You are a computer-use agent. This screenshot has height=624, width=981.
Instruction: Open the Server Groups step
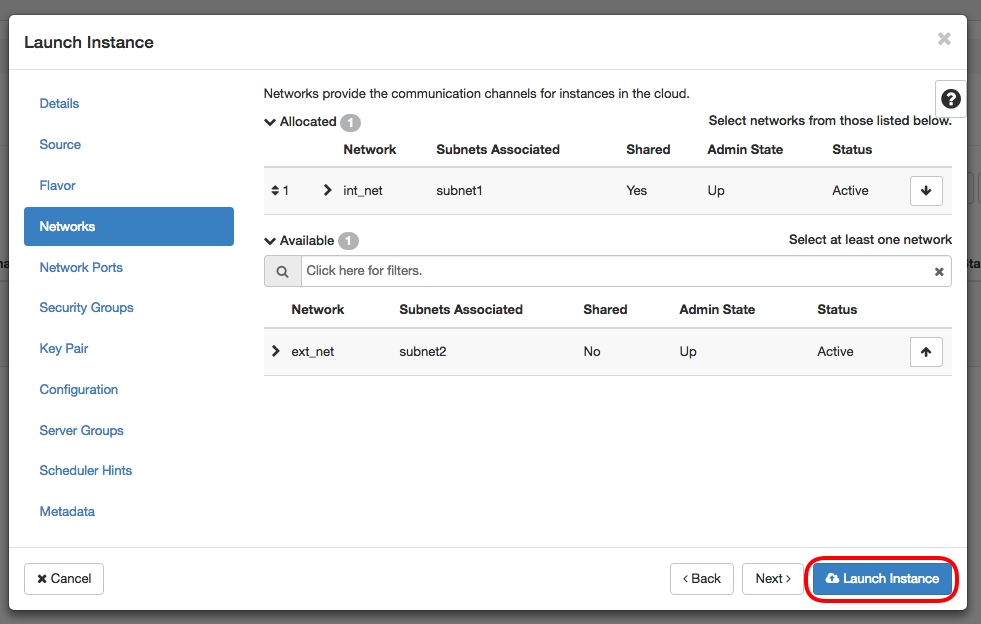pyautogui.click(x=81, y=431)
